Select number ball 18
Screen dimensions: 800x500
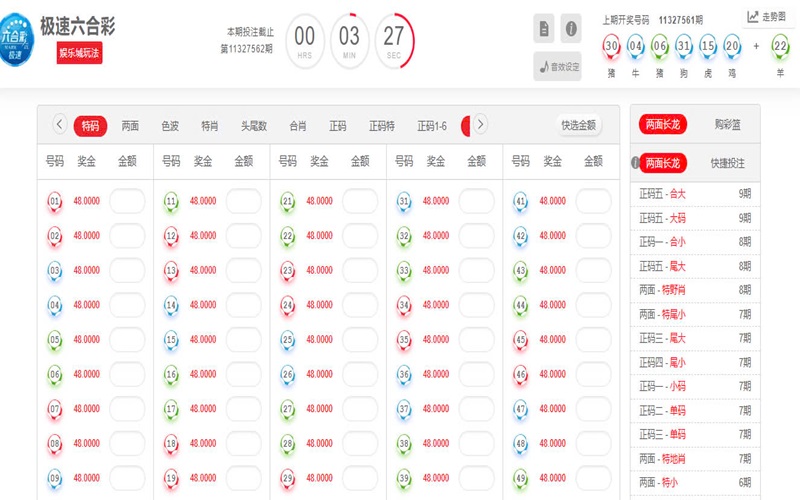[171, 444]
